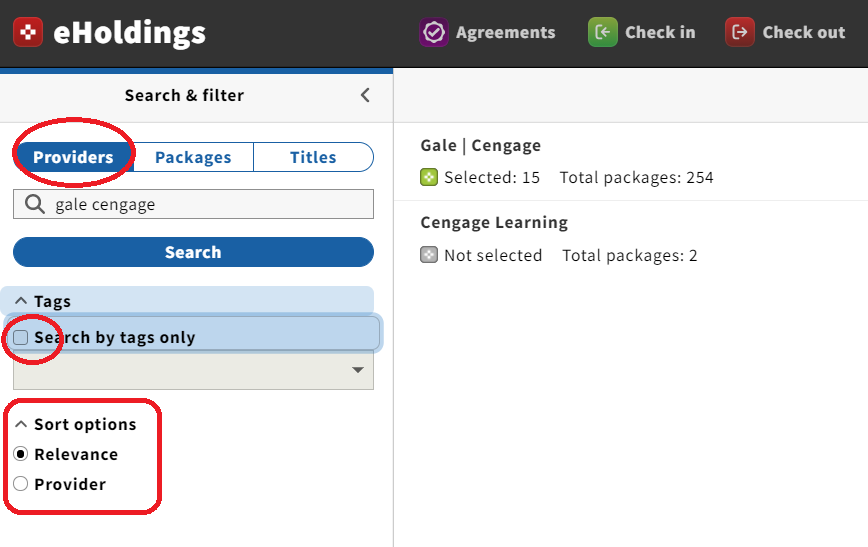Select the Provider sort option
This screenshot has height=547, width=868.
20,484
